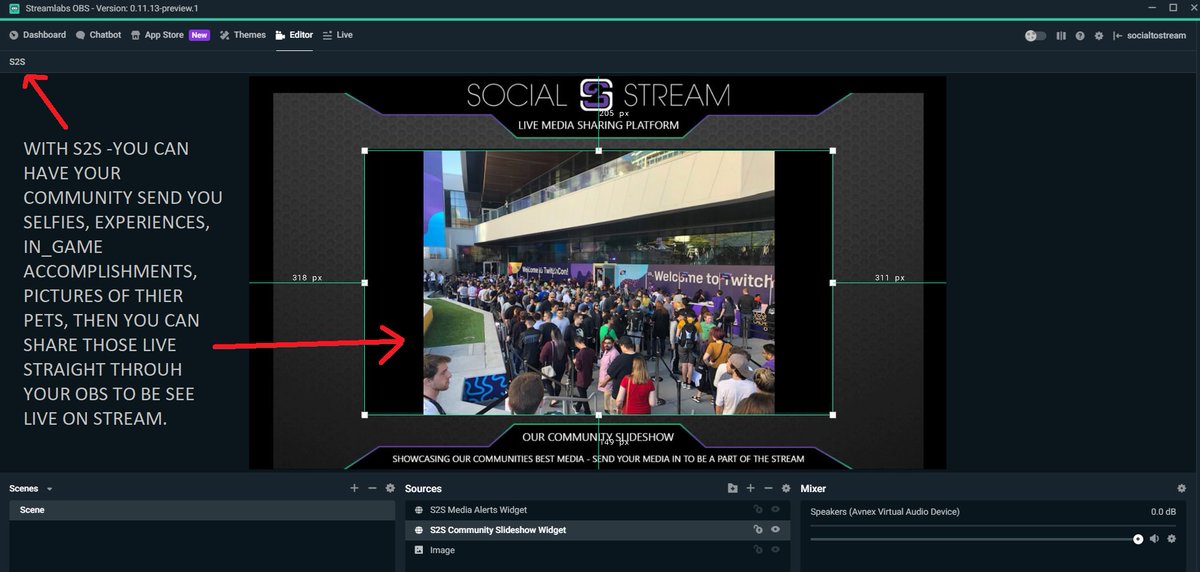Click the Sources panel title
This screenshot has height=572, width=1200.
423,489
